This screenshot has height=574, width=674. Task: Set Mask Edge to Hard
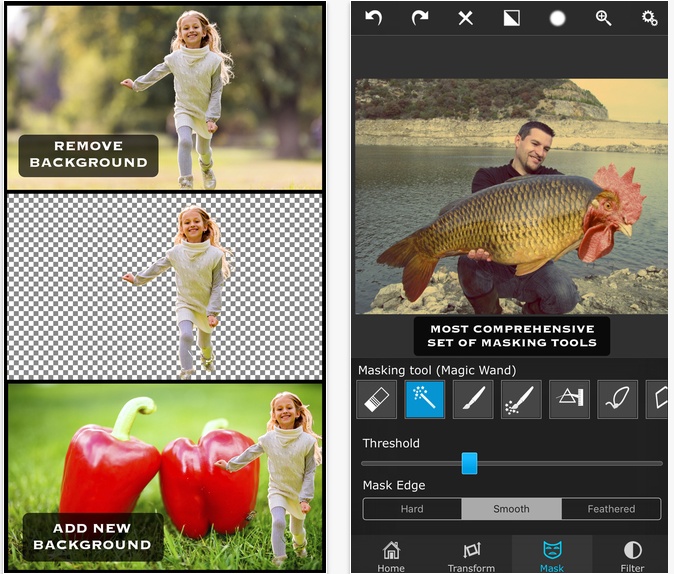pos(412,508)
